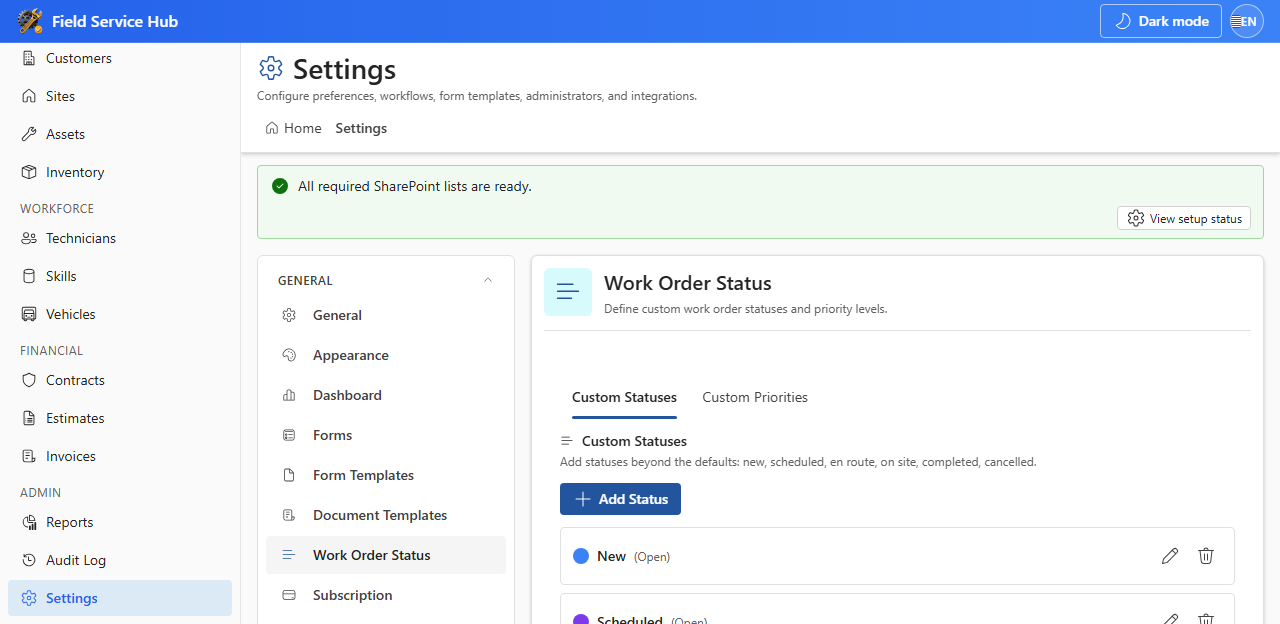
Task: Click the Work Order Status header icon
Action: point(568,292)
